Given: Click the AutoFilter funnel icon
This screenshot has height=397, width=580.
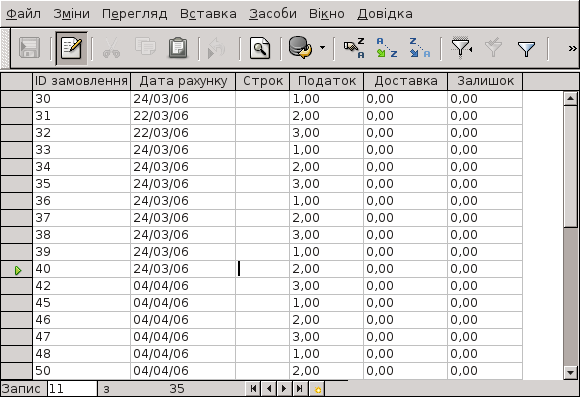Looking at the screenshot, I should tap(461, 48).
